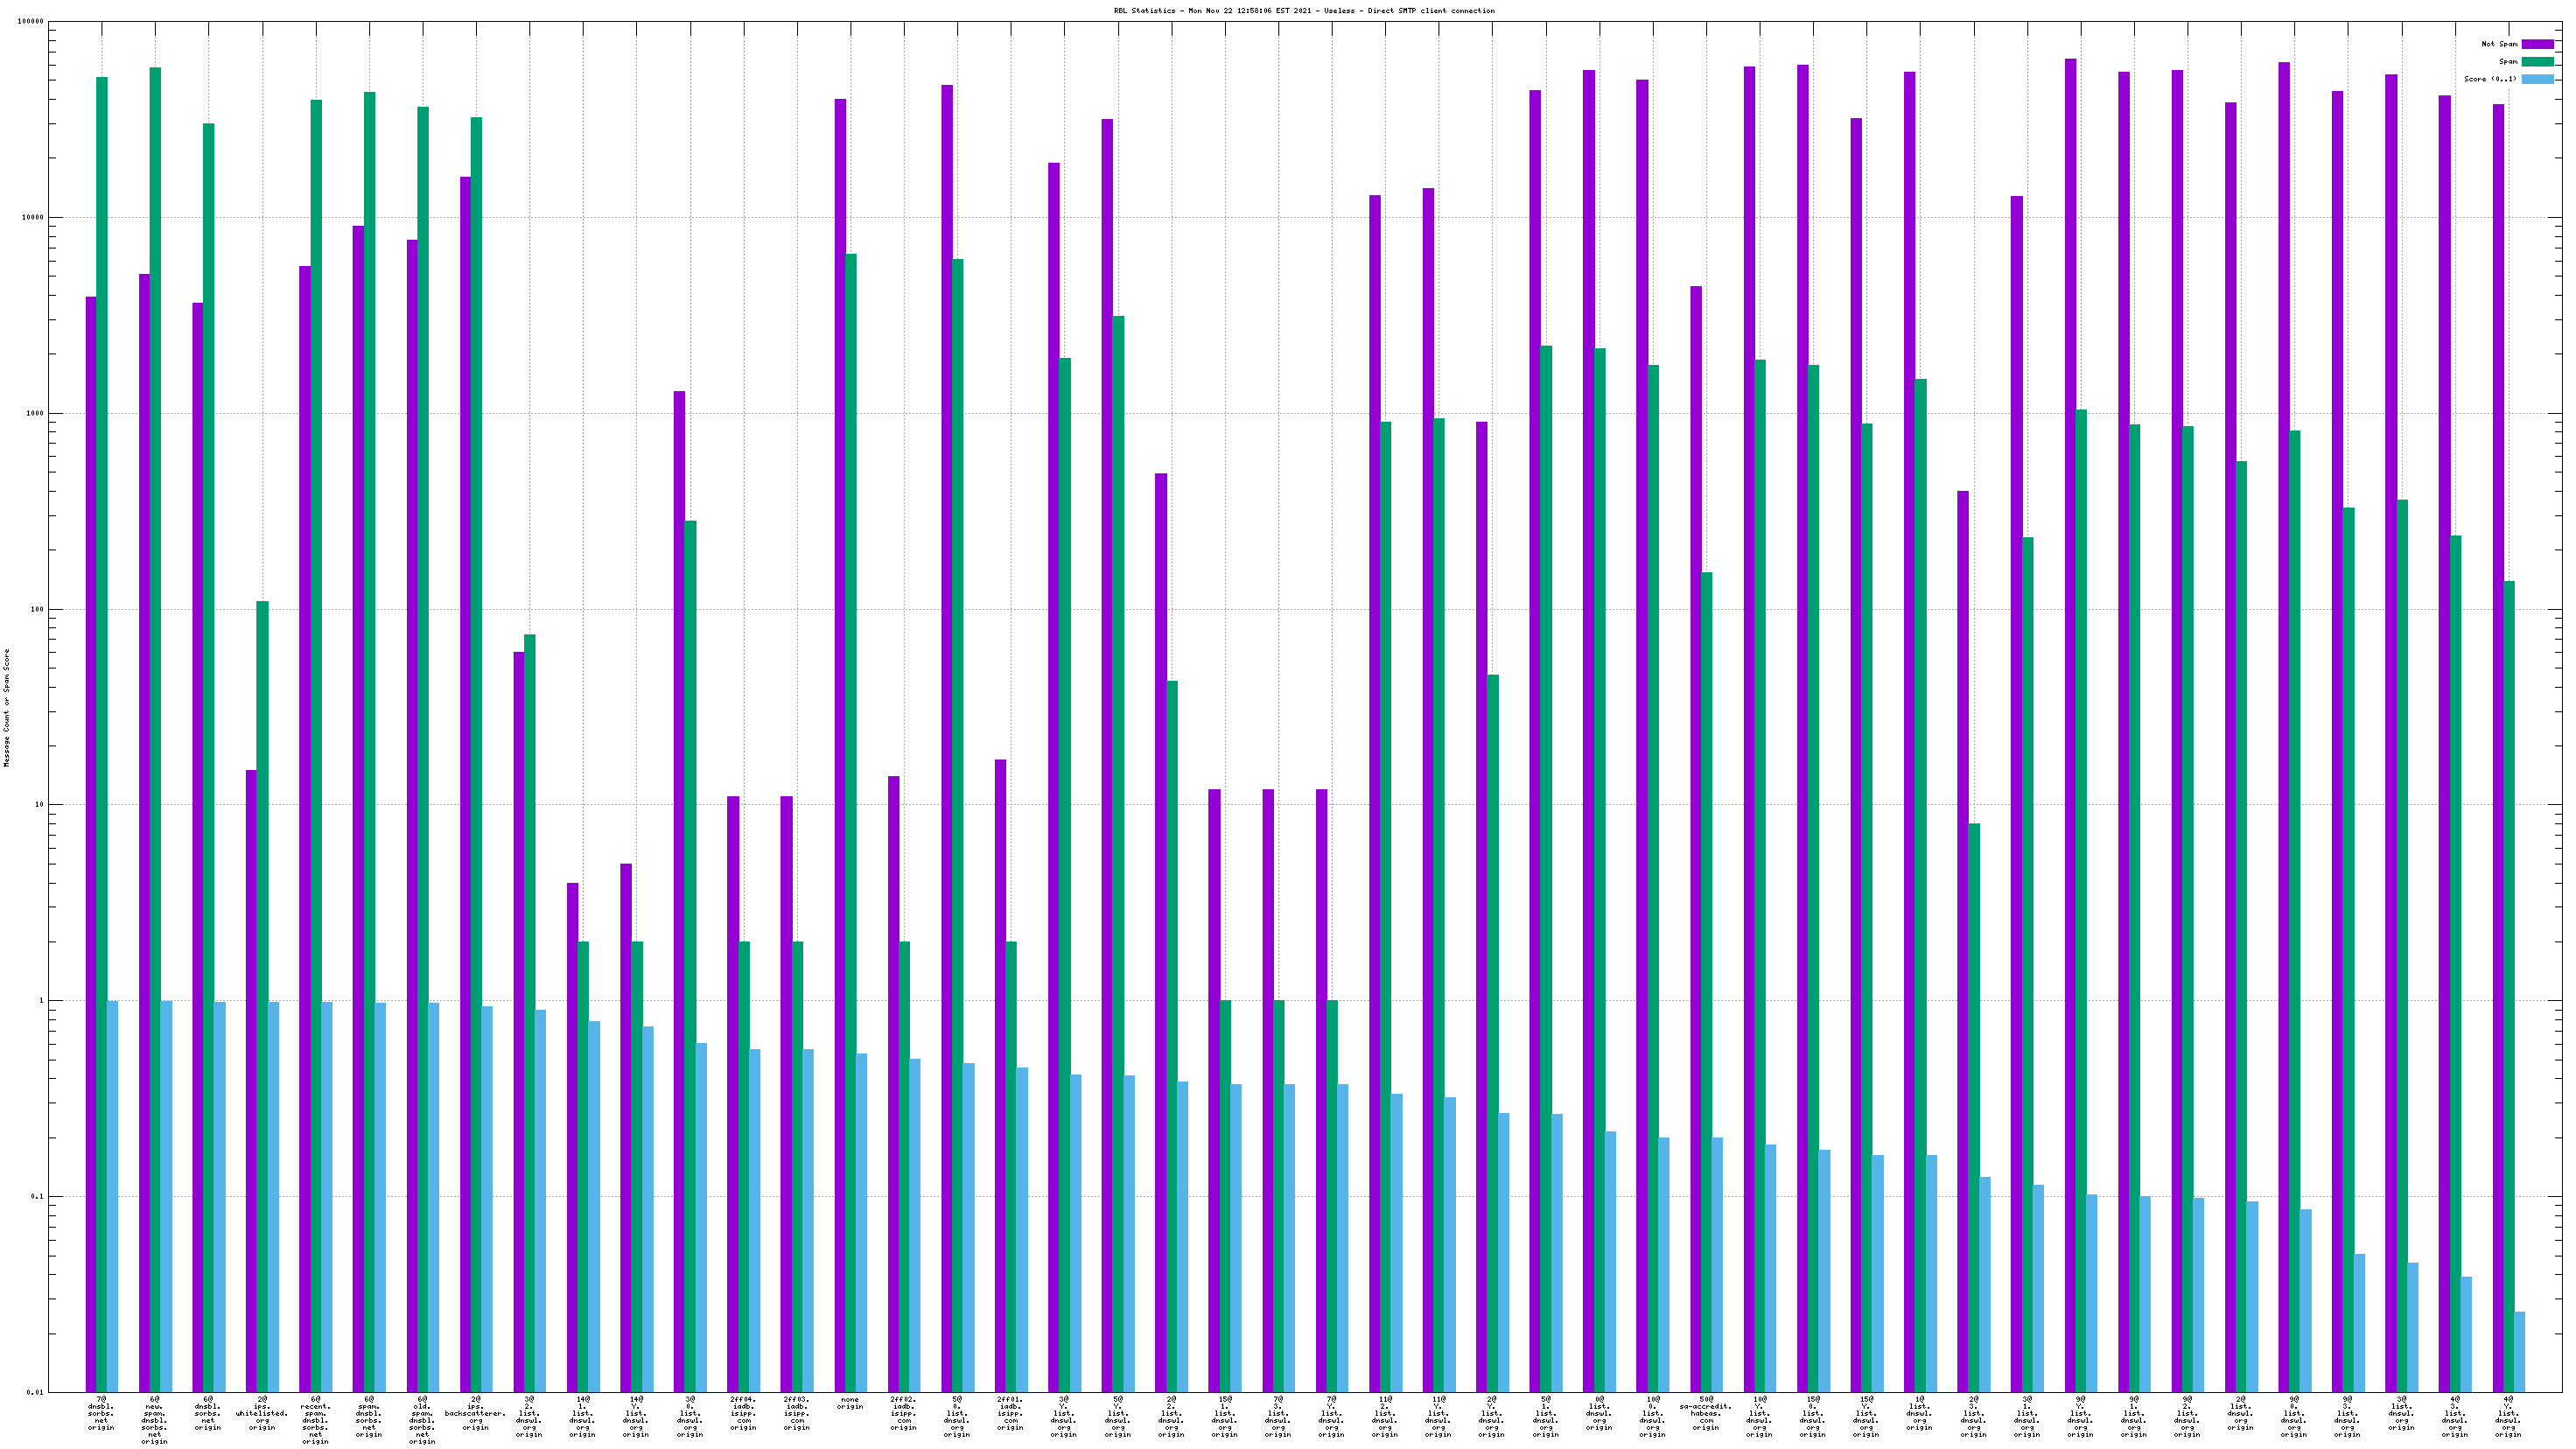The height and width of the screenshot is (1449, 2576).
Task: Click the green Spam legend swatch
Action: [x=2537, y=62]
